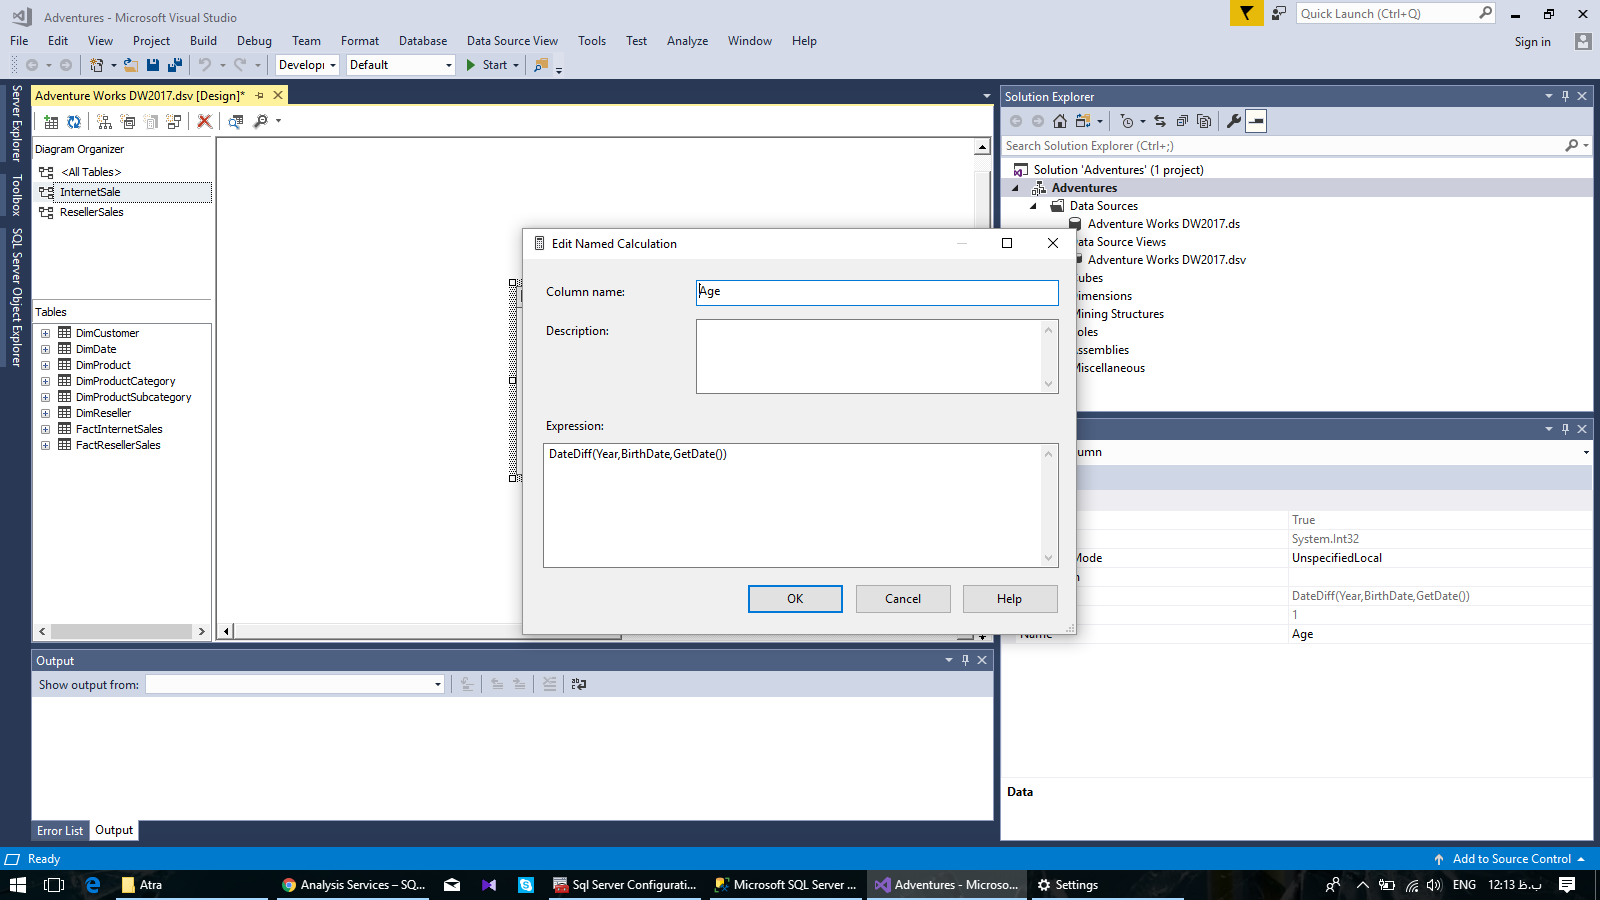Click the Pending Changes Filter icon
1600x900 pixels.
coord(1127,121)
